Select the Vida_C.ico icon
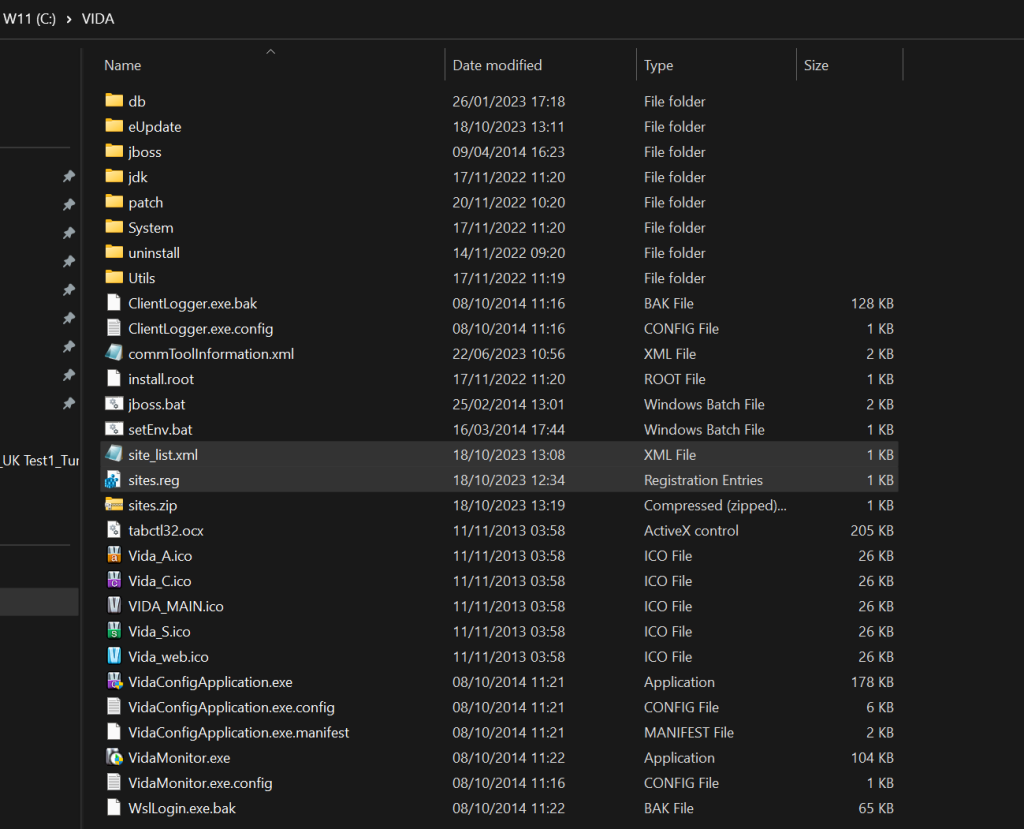Viewport: 1024px width, 829px height. [114, 580]
